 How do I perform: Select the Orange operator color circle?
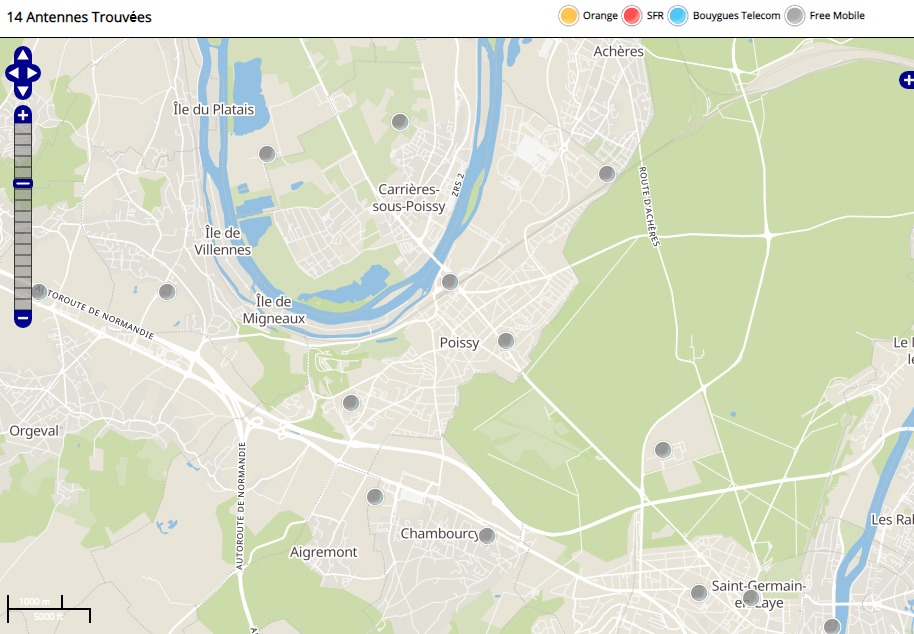(x=569, y=16)
